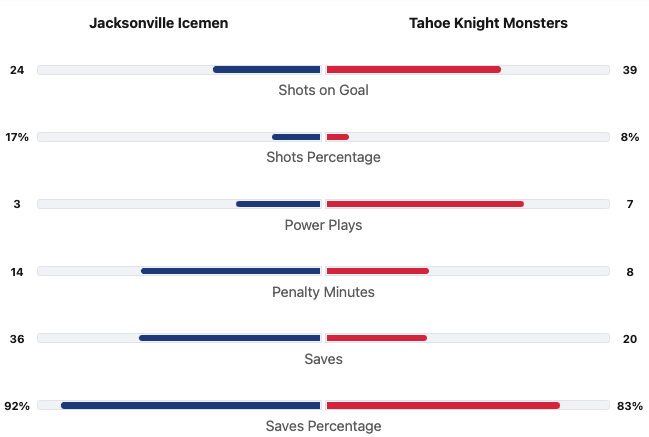Click the Knight Monsters 39 shots value

click(x=630, y=70)
